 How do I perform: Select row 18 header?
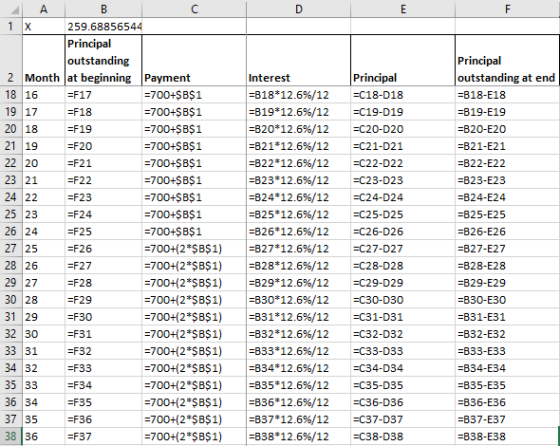tap(11, 95)
